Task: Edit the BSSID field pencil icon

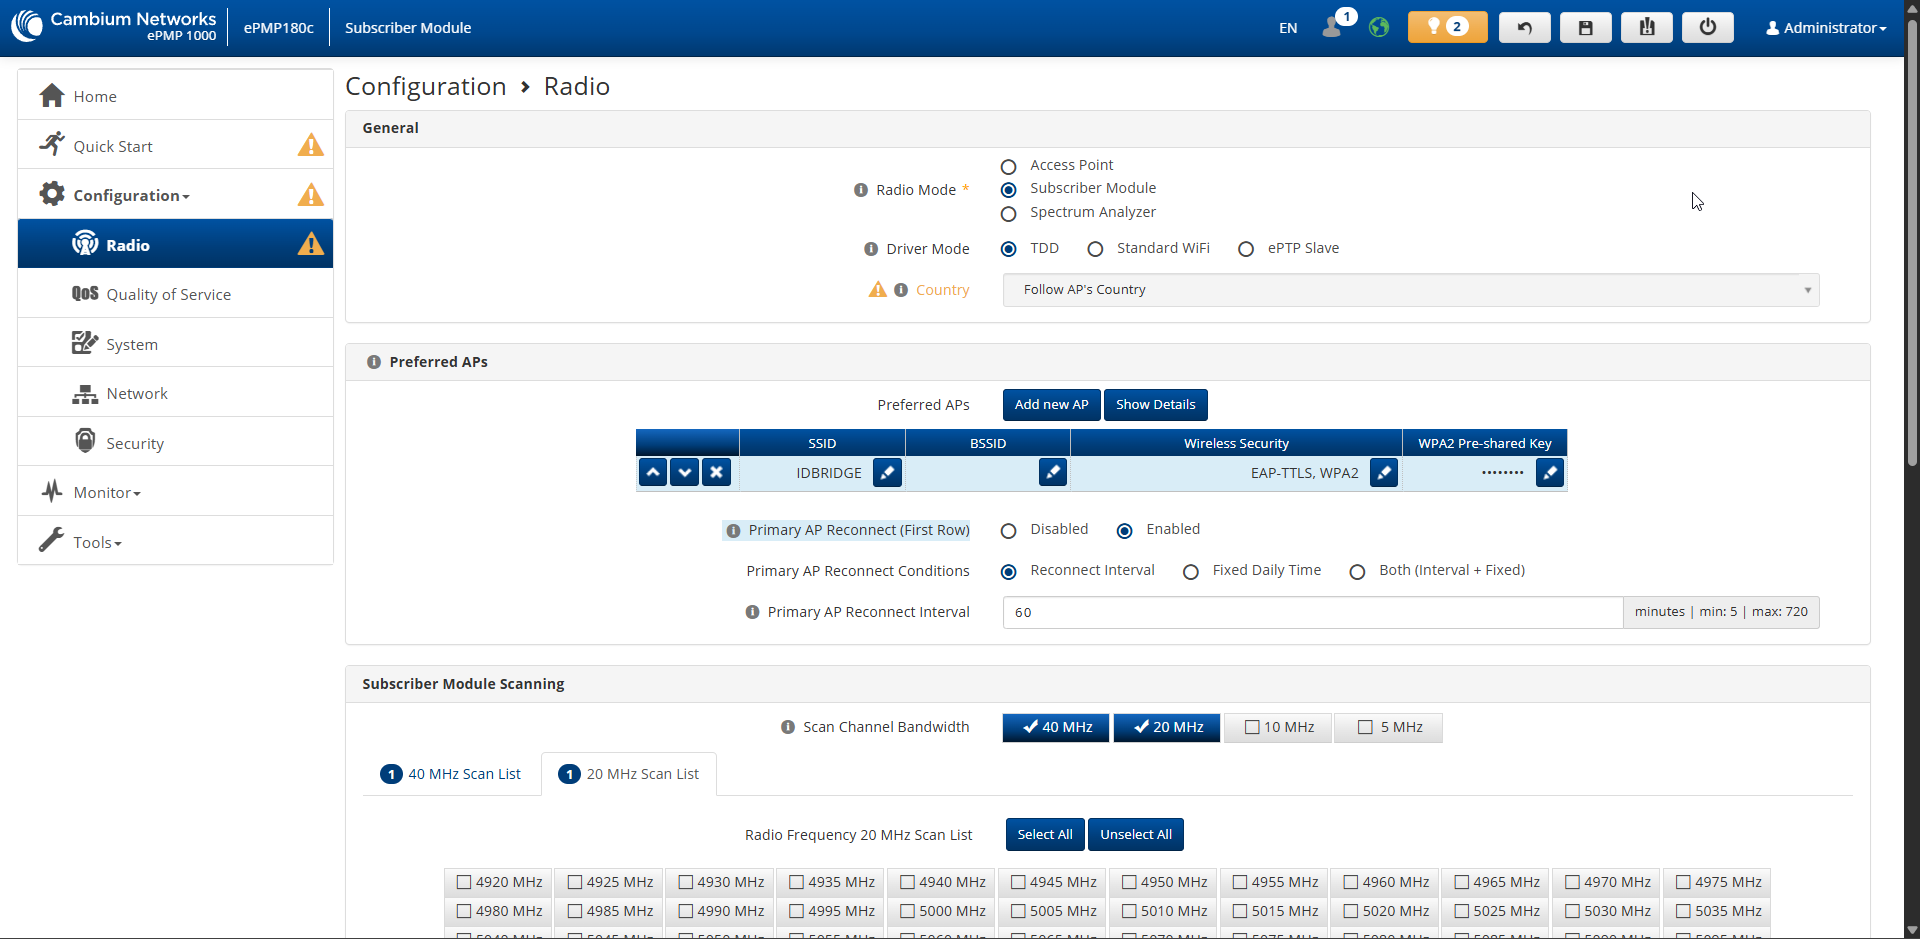Action: (x=1053, y=472)
